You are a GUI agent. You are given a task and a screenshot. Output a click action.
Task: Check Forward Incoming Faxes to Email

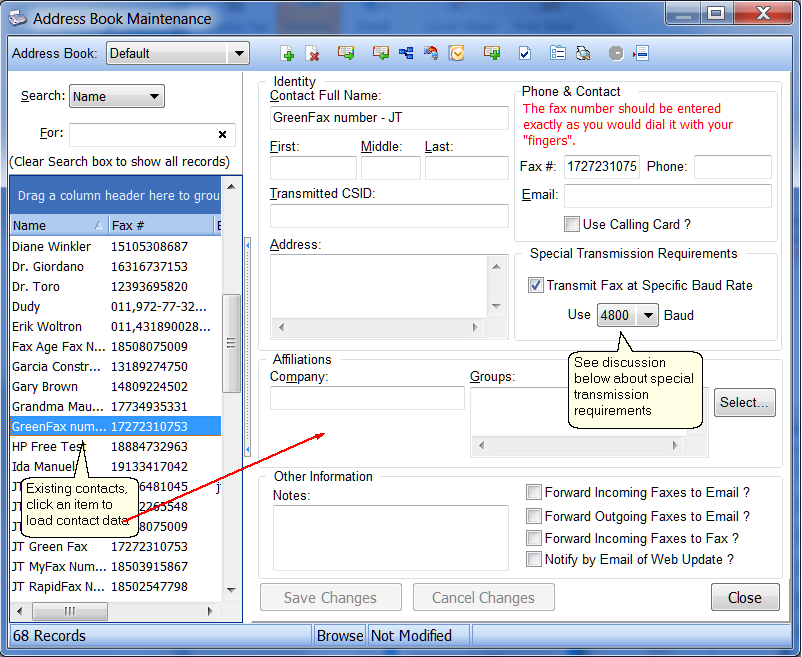(535, 492)
